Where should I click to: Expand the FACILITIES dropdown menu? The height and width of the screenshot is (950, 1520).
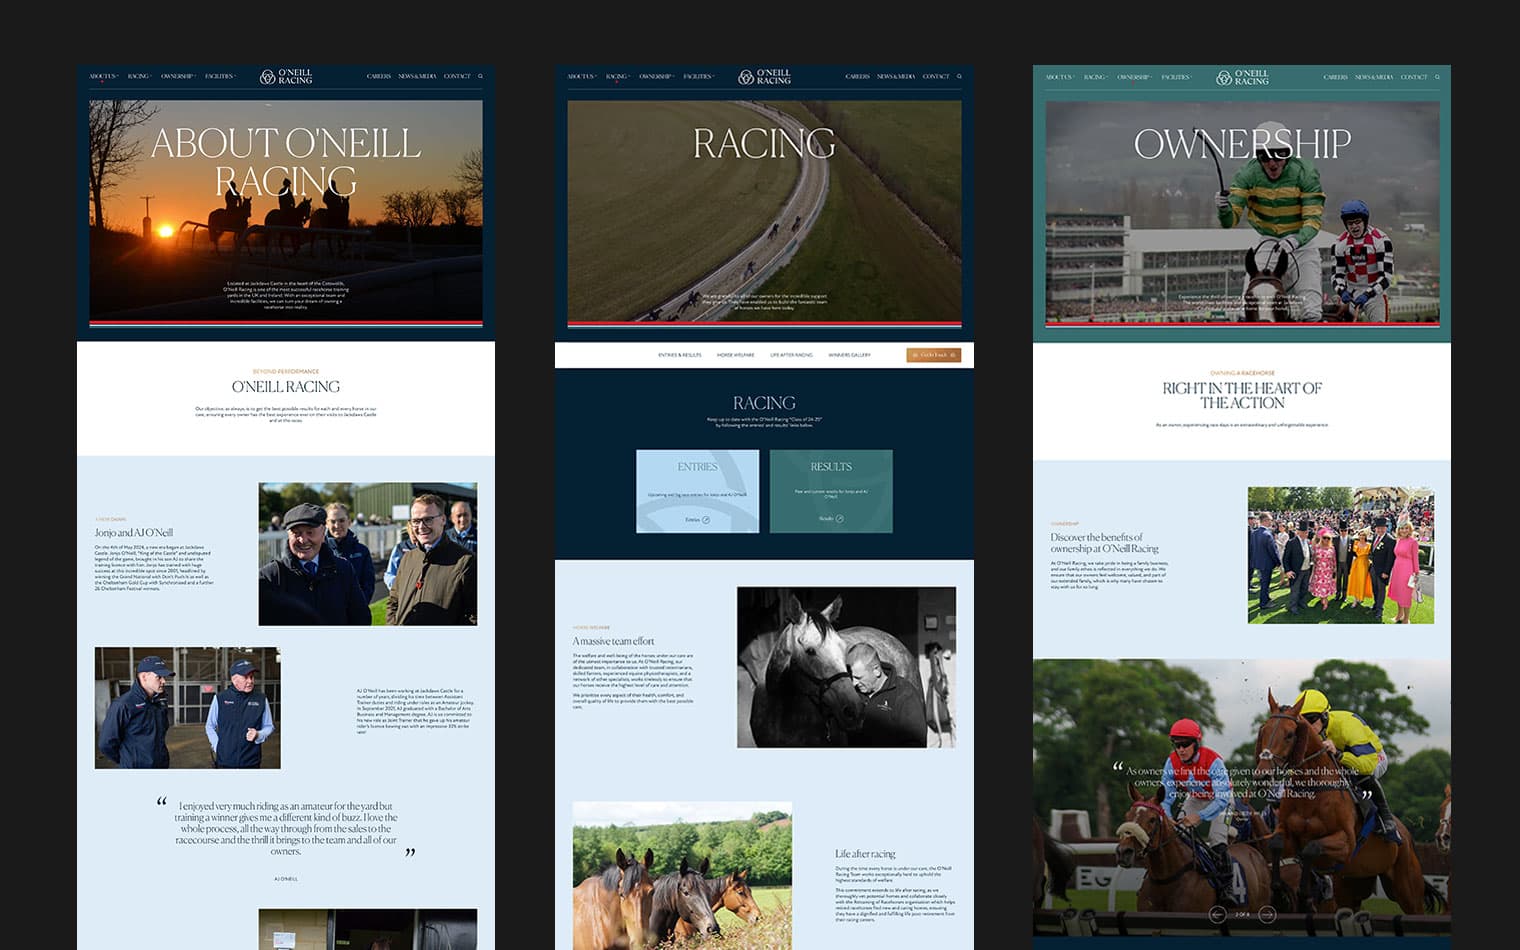point(219,76)
